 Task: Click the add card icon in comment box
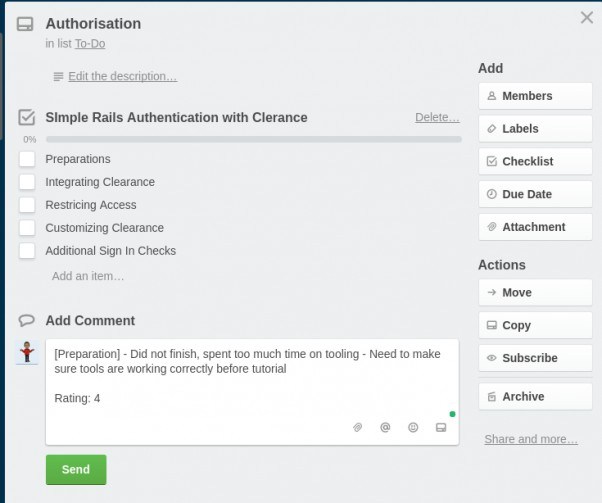coord(441,427)
